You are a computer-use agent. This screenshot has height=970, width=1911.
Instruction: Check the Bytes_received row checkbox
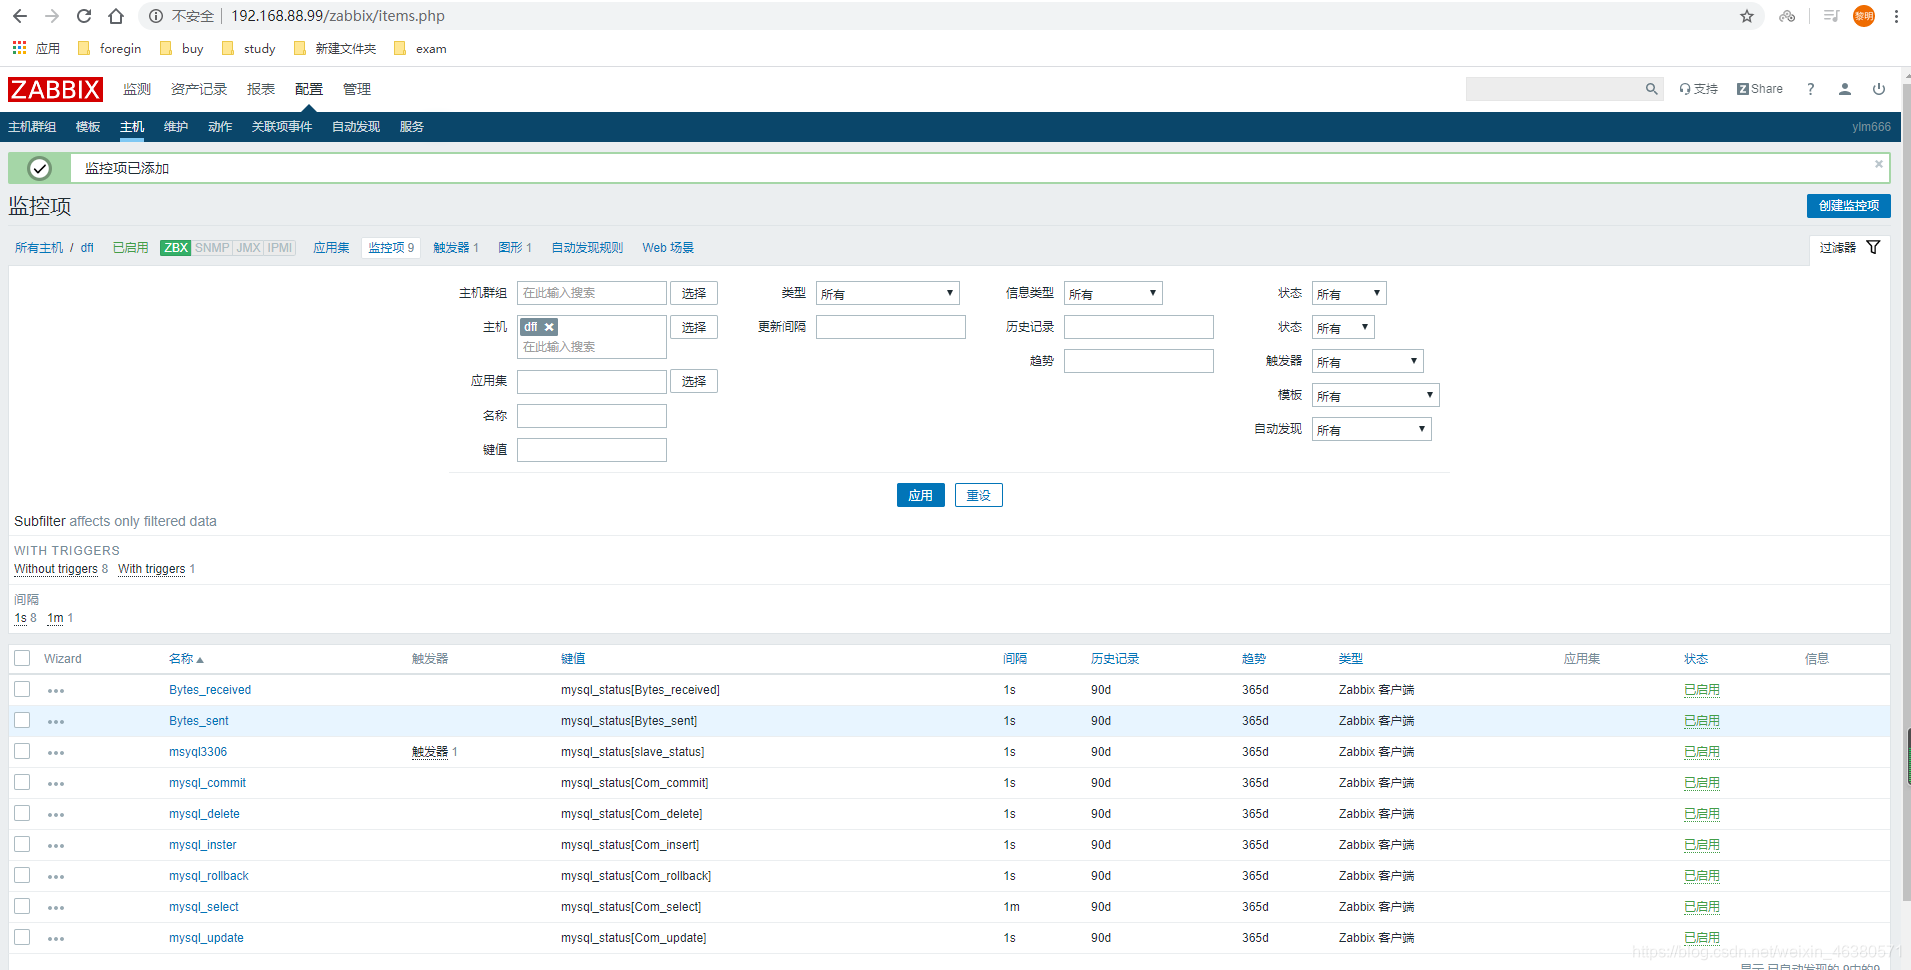22,689
